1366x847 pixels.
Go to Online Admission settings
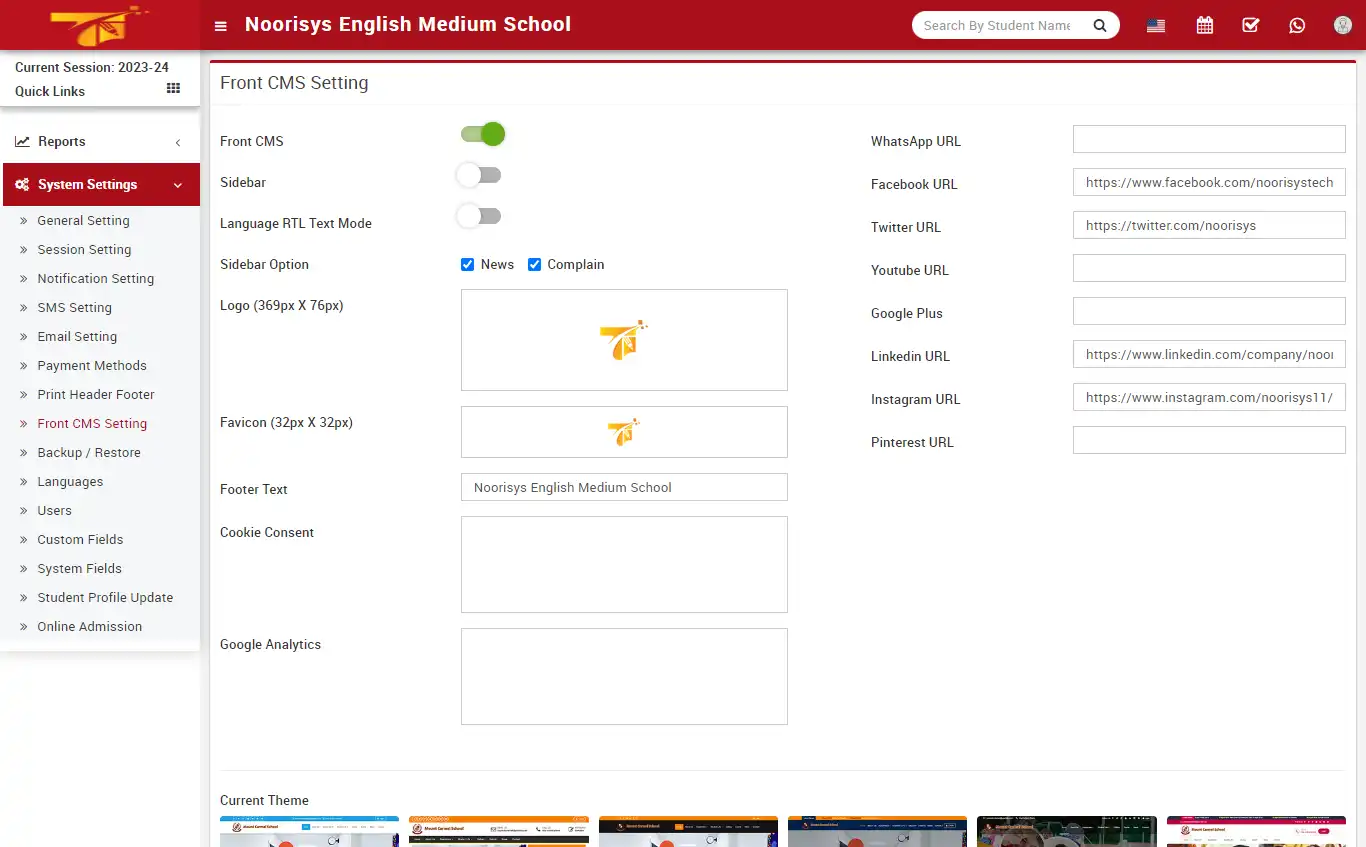click(x=89, y=626)
